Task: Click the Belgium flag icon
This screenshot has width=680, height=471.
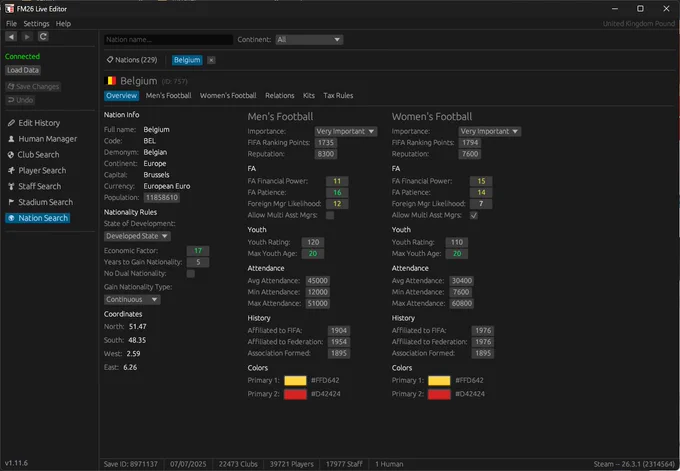Action: pos(111,81)
